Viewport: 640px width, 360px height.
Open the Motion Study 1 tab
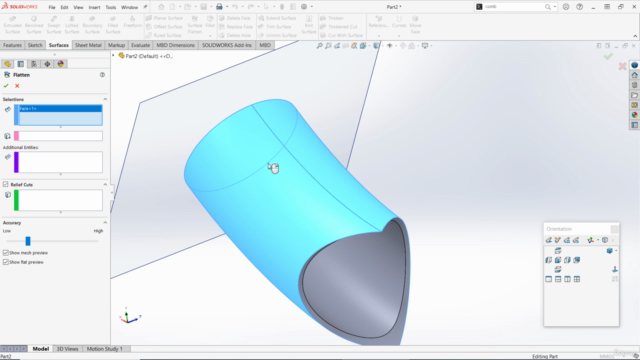point(104,349)
